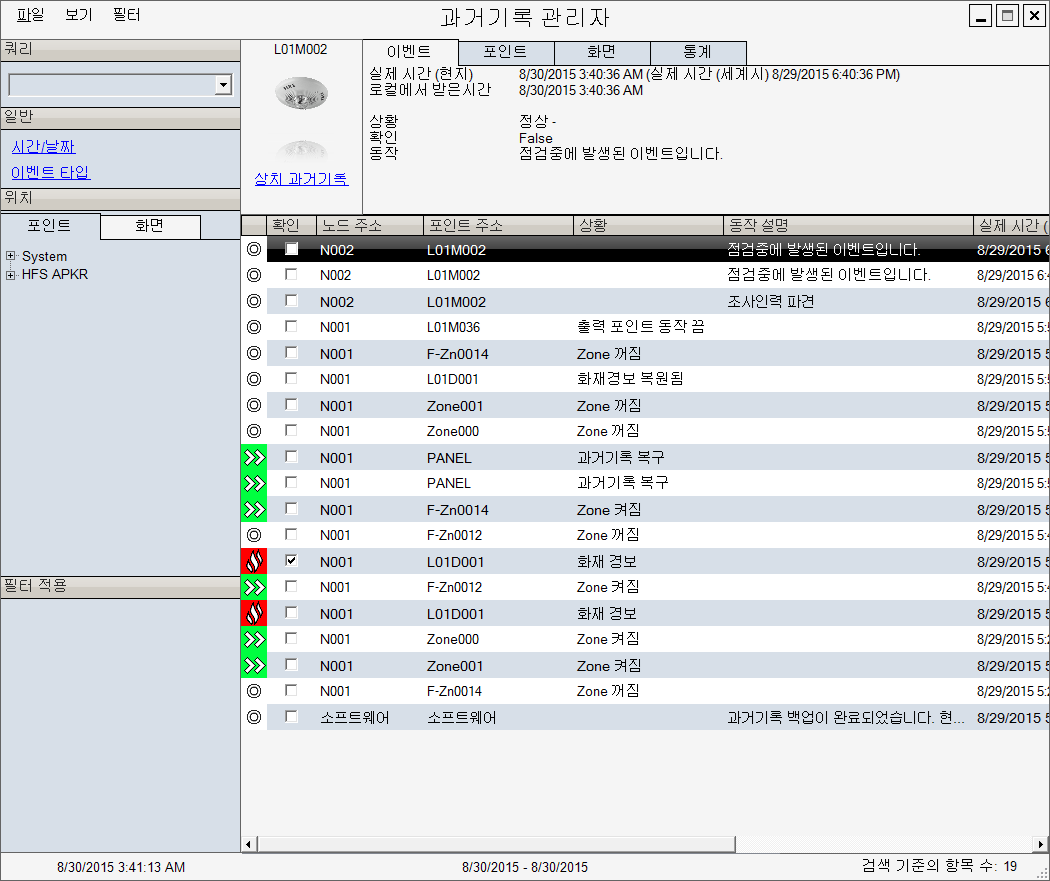Image resolution: width=1050 pixels, height=881 pixels.
Task: Expand the System tree node
Action: tap(11, 256)
